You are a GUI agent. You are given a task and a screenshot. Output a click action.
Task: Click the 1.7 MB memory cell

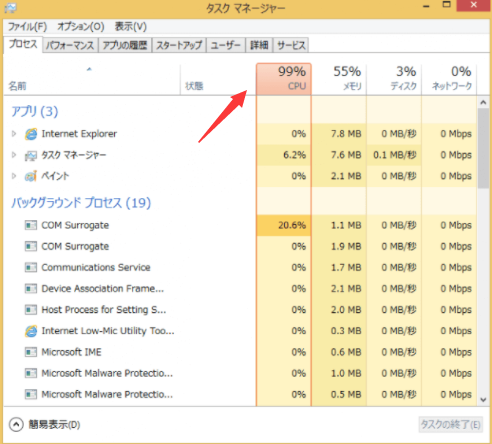coord(339,267)
